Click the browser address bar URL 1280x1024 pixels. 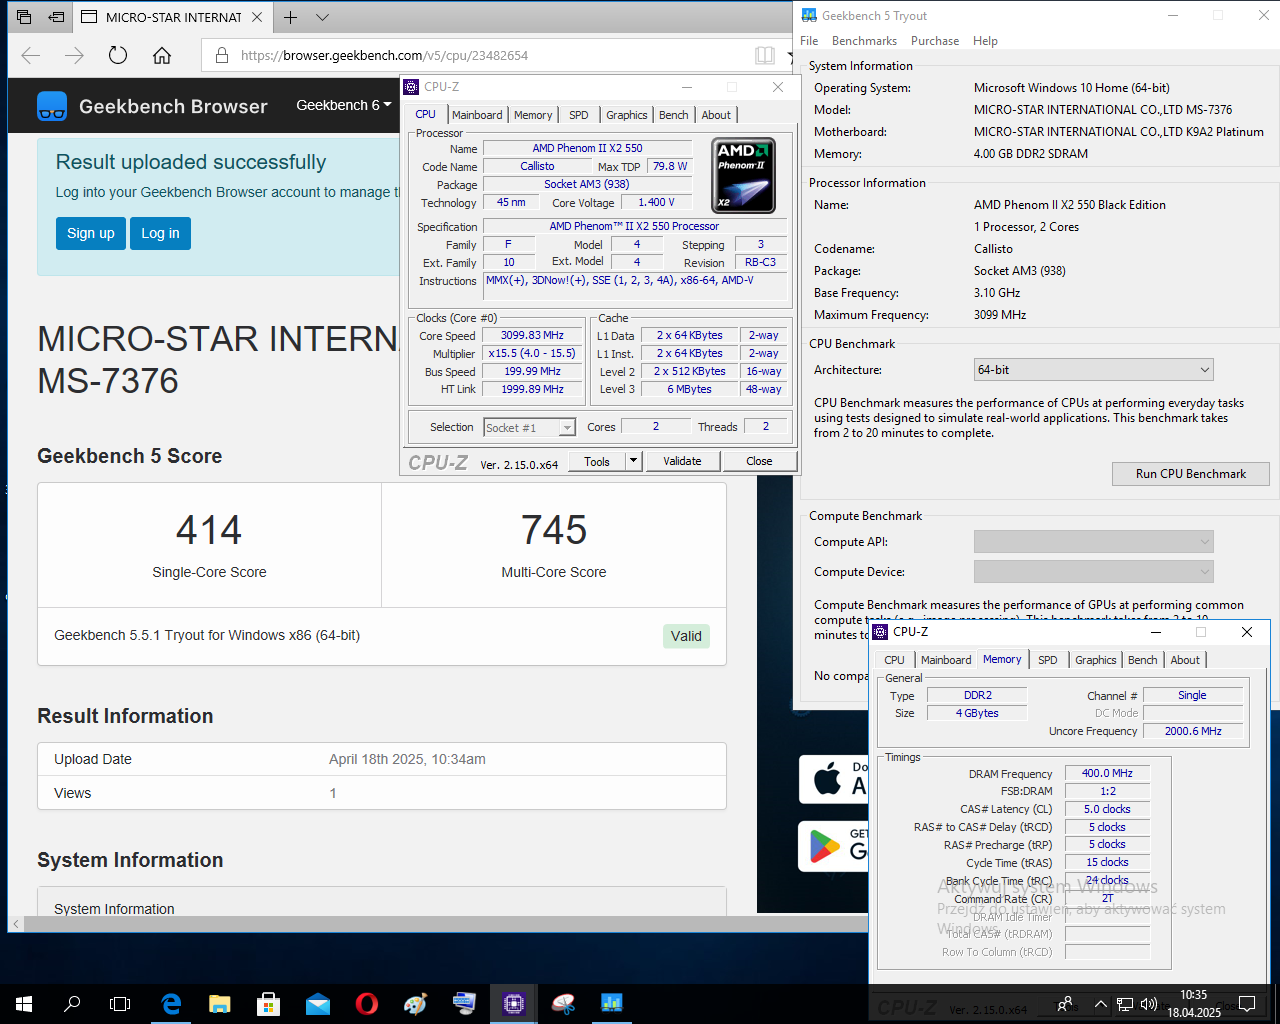[x=384, y=56]
